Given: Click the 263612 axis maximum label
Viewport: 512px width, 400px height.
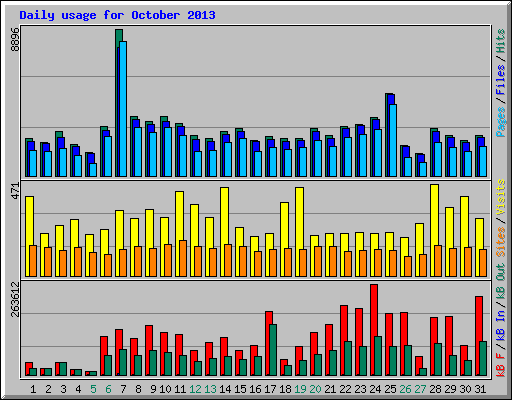Looking at the screenshot, I should pos(15,299).
